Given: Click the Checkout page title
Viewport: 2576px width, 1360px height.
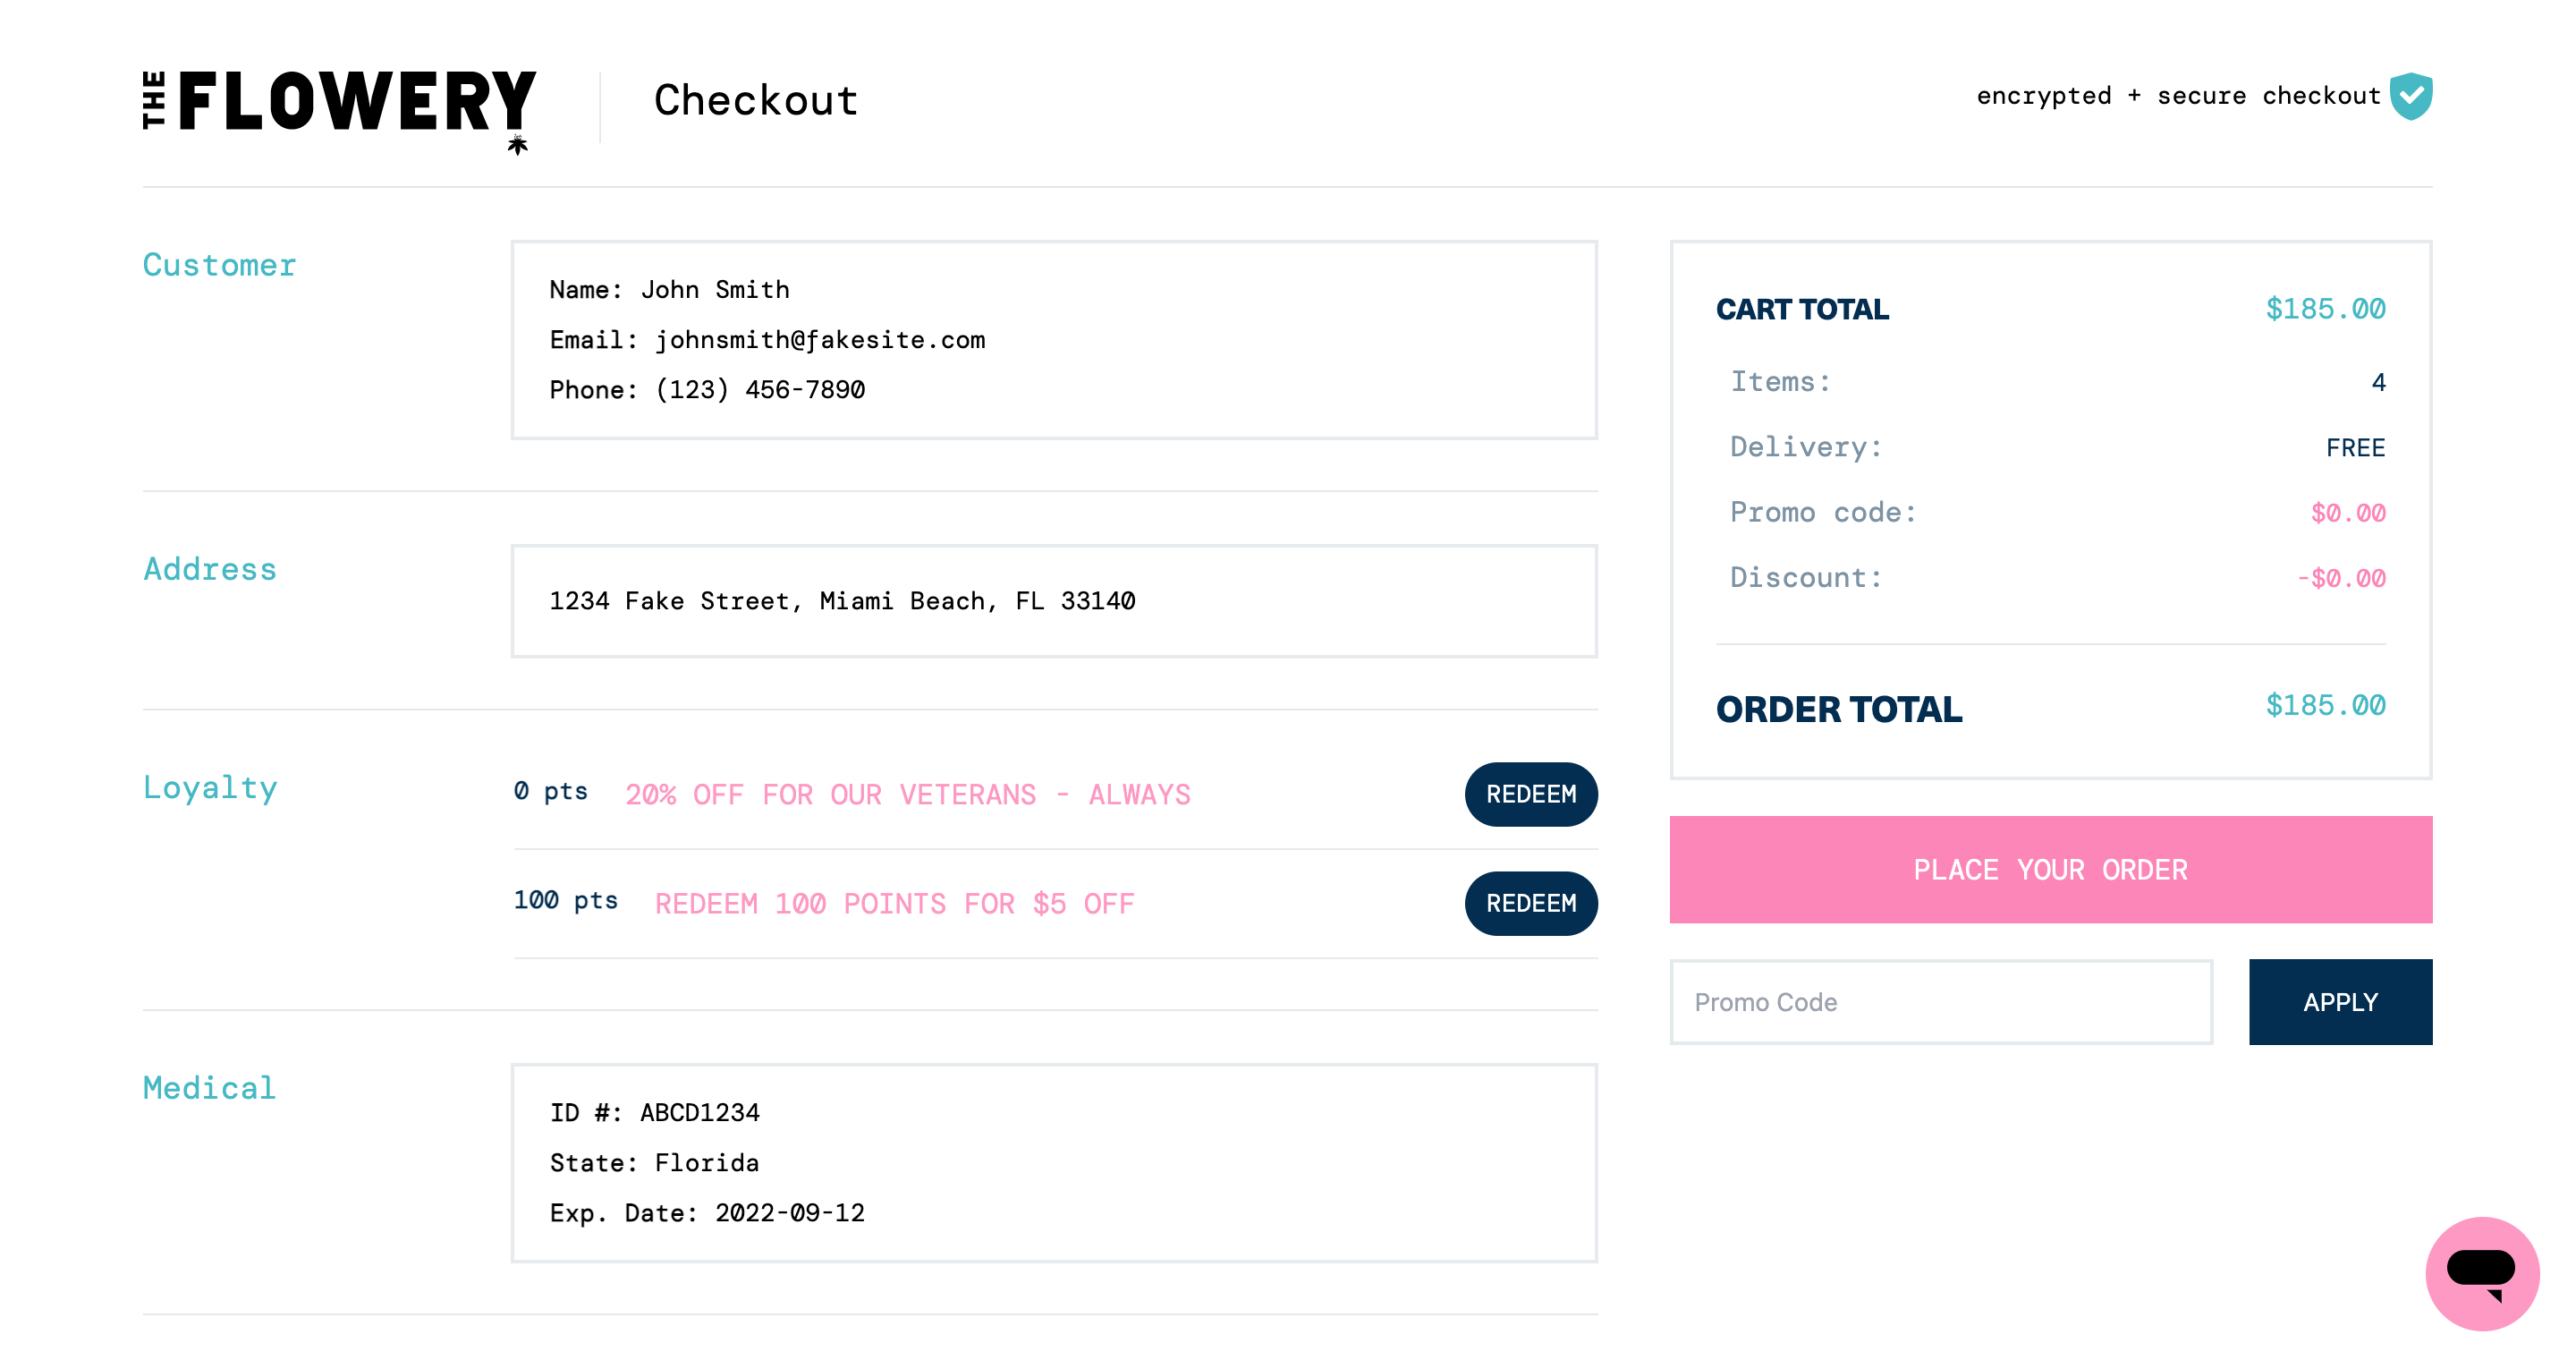Looking at the screenshot, I should click(x=756, y=100).
